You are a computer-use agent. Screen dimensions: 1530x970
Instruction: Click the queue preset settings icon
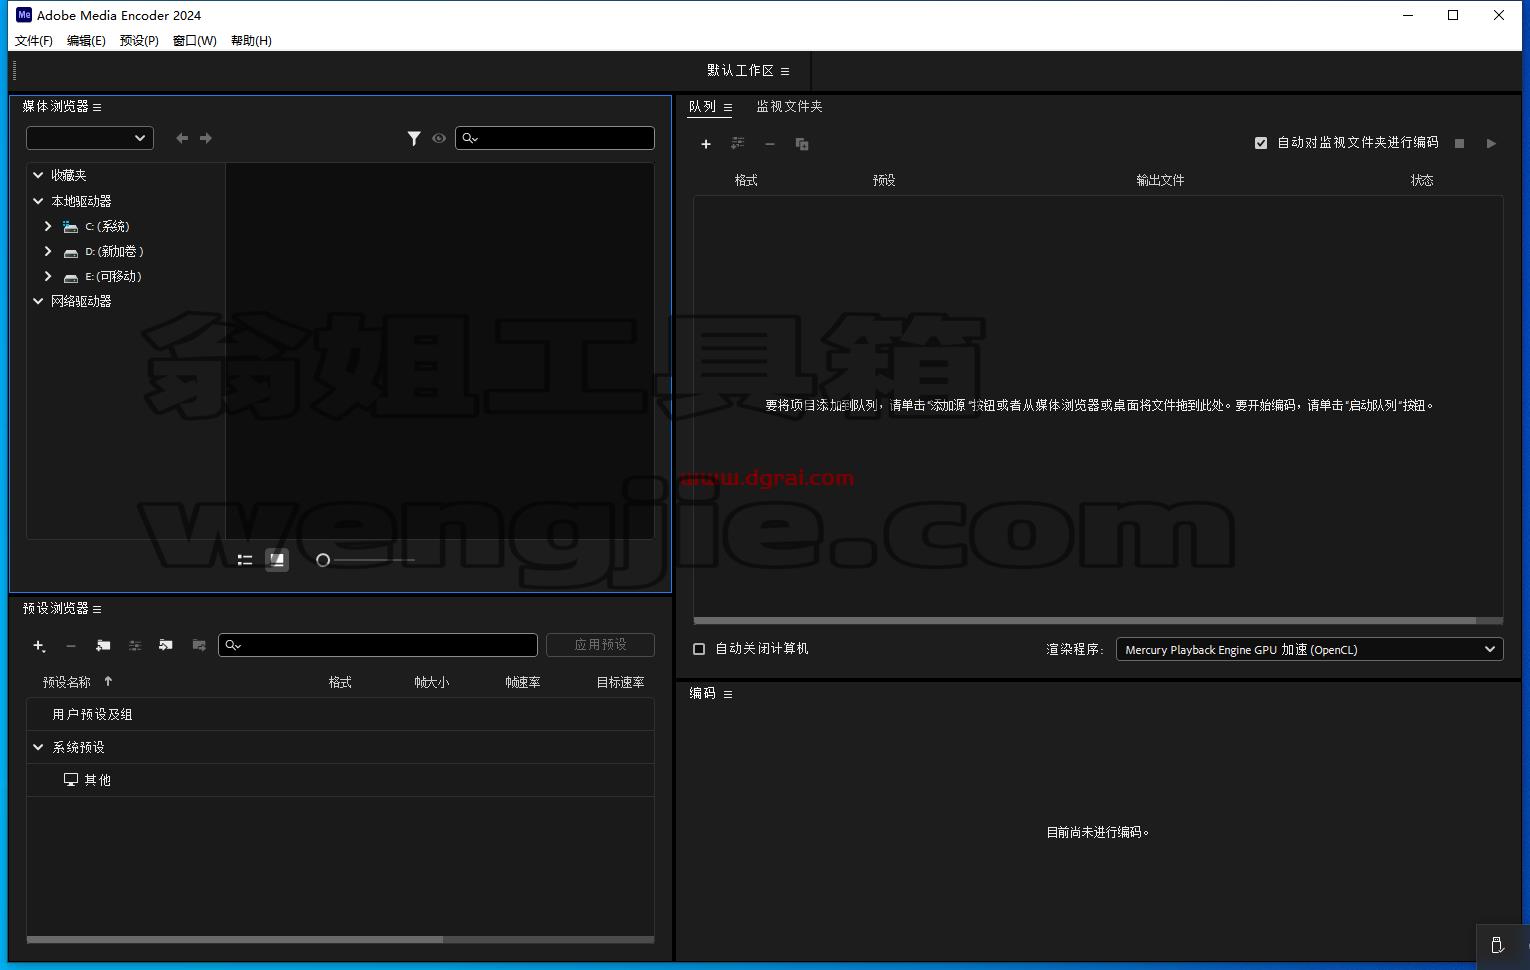coord(738,144)
